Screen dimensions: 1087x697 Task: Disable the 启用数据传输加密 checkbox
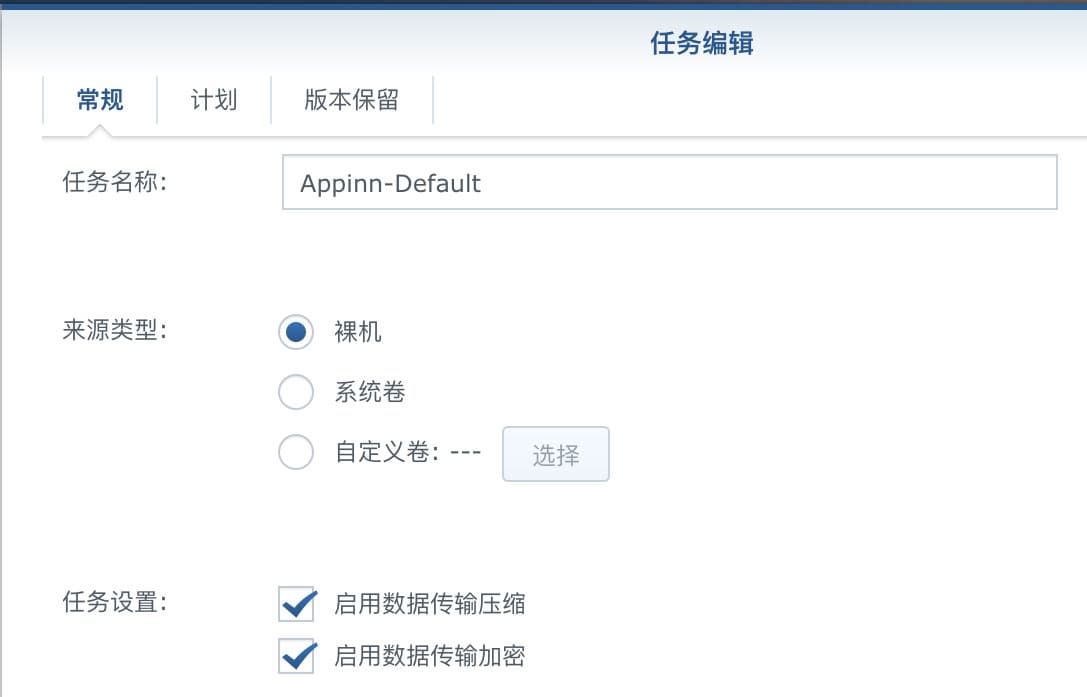point(297,655)
